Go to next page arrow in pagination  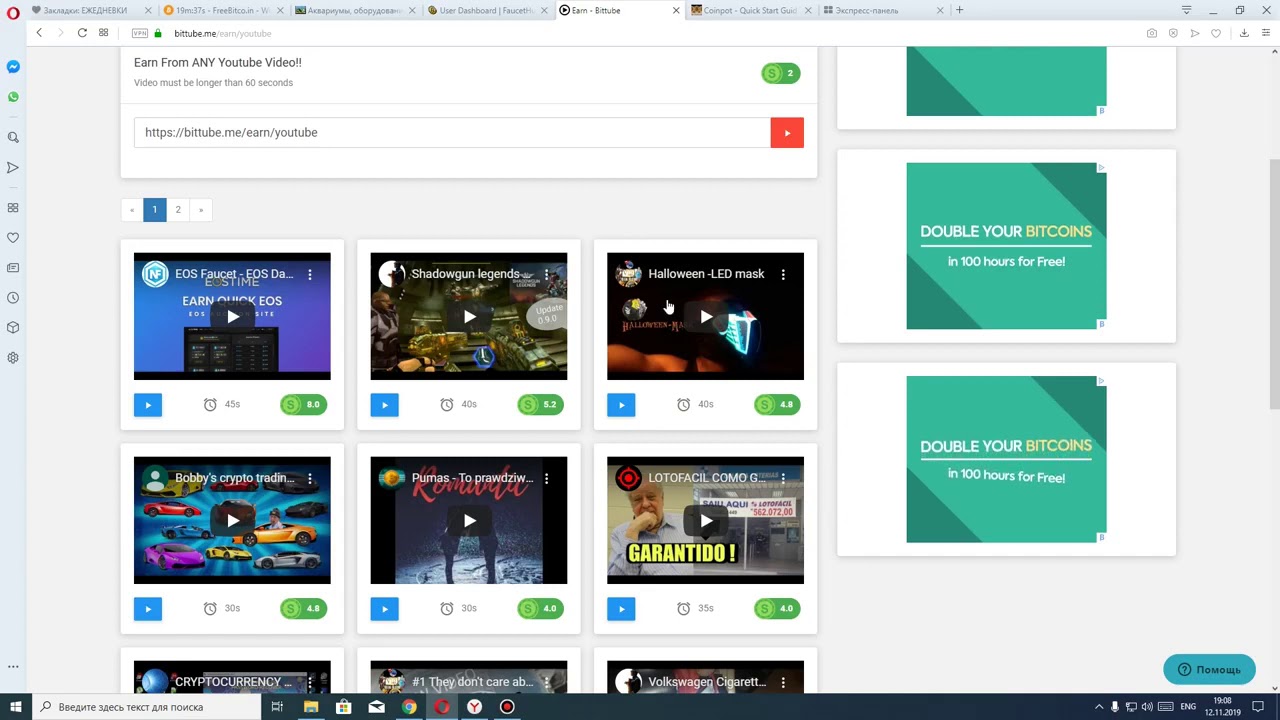point(201,210)
